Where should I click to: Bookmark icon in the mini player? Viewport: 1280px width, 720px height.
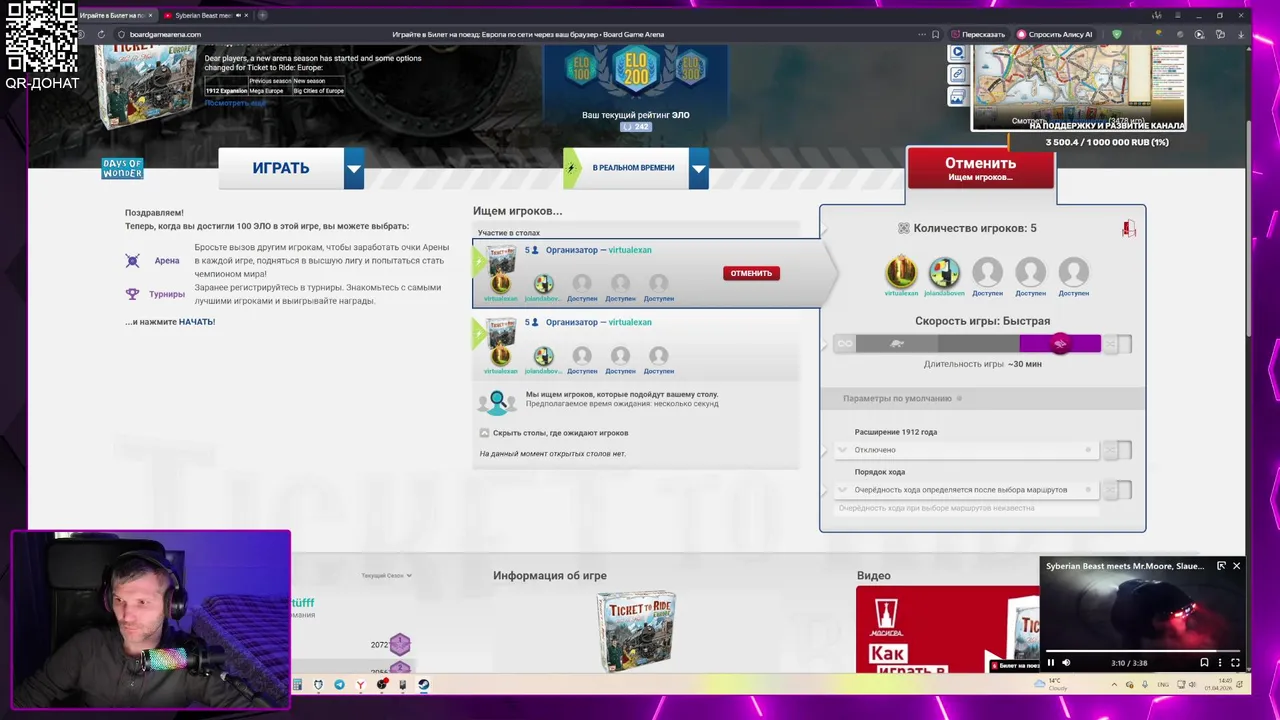coord(1204,662)
